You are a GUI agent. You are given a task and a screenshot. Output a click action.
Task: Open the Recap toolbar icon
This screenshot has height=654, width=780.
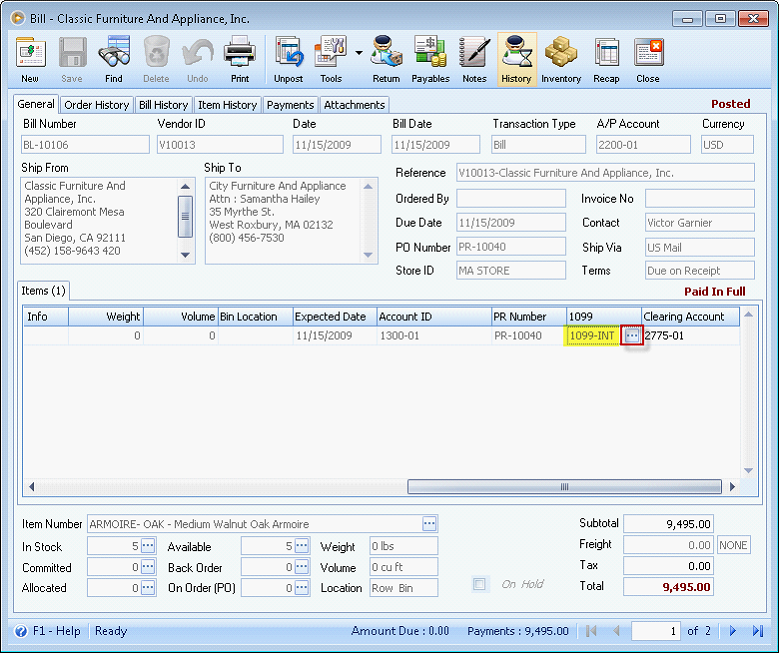click(x=606, y=60)
